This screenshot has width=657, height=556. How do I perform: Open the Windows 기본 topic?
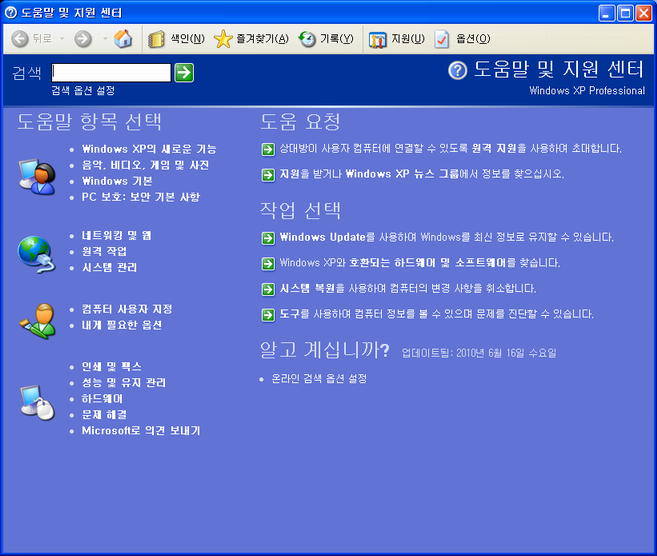(x=117, y=181)
